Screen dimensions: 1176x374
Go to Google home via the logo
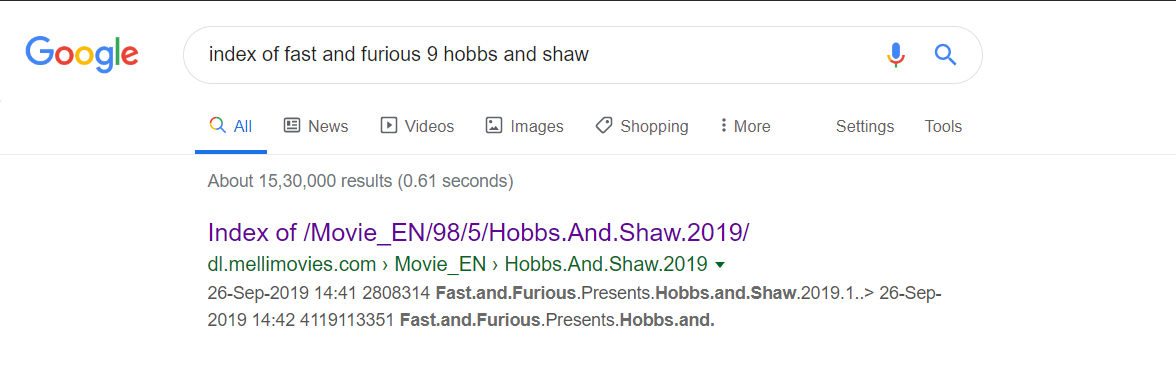[x=82, y=54]
